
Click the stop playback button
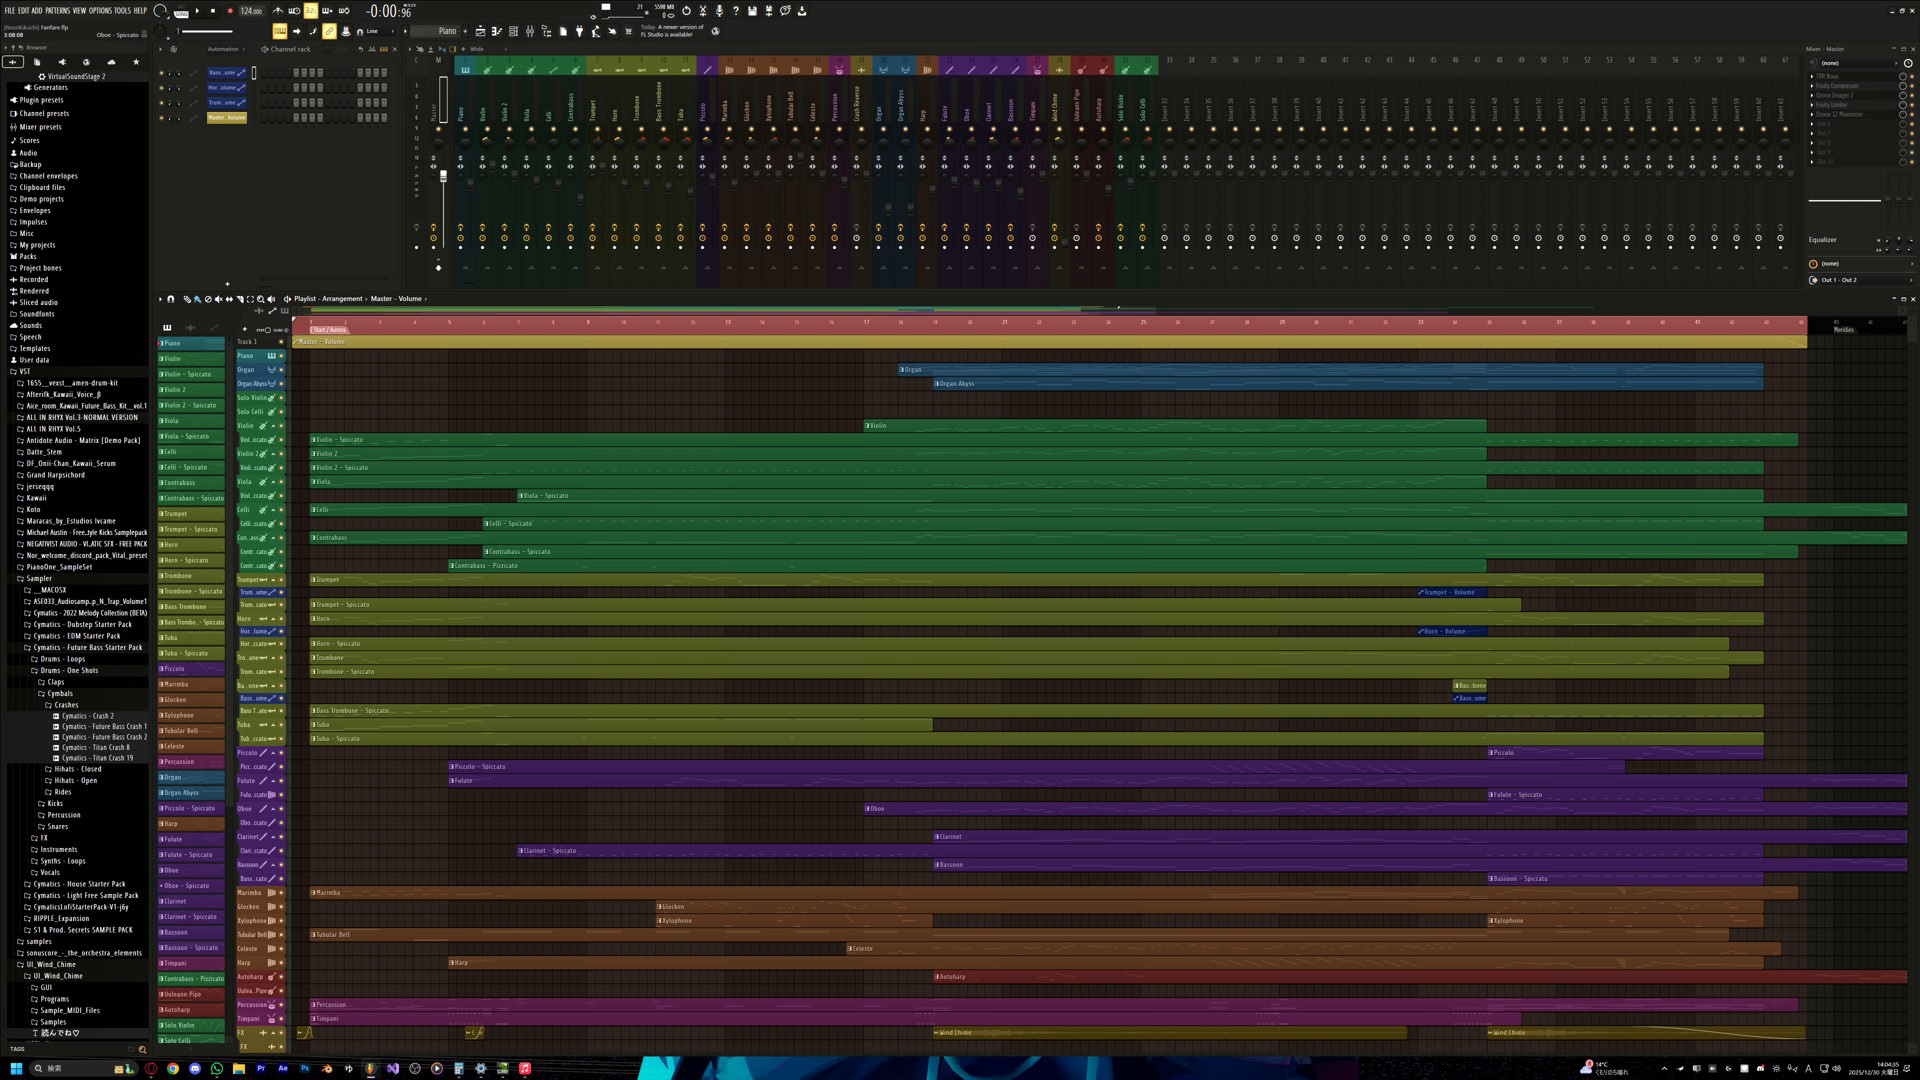[212, 11]
